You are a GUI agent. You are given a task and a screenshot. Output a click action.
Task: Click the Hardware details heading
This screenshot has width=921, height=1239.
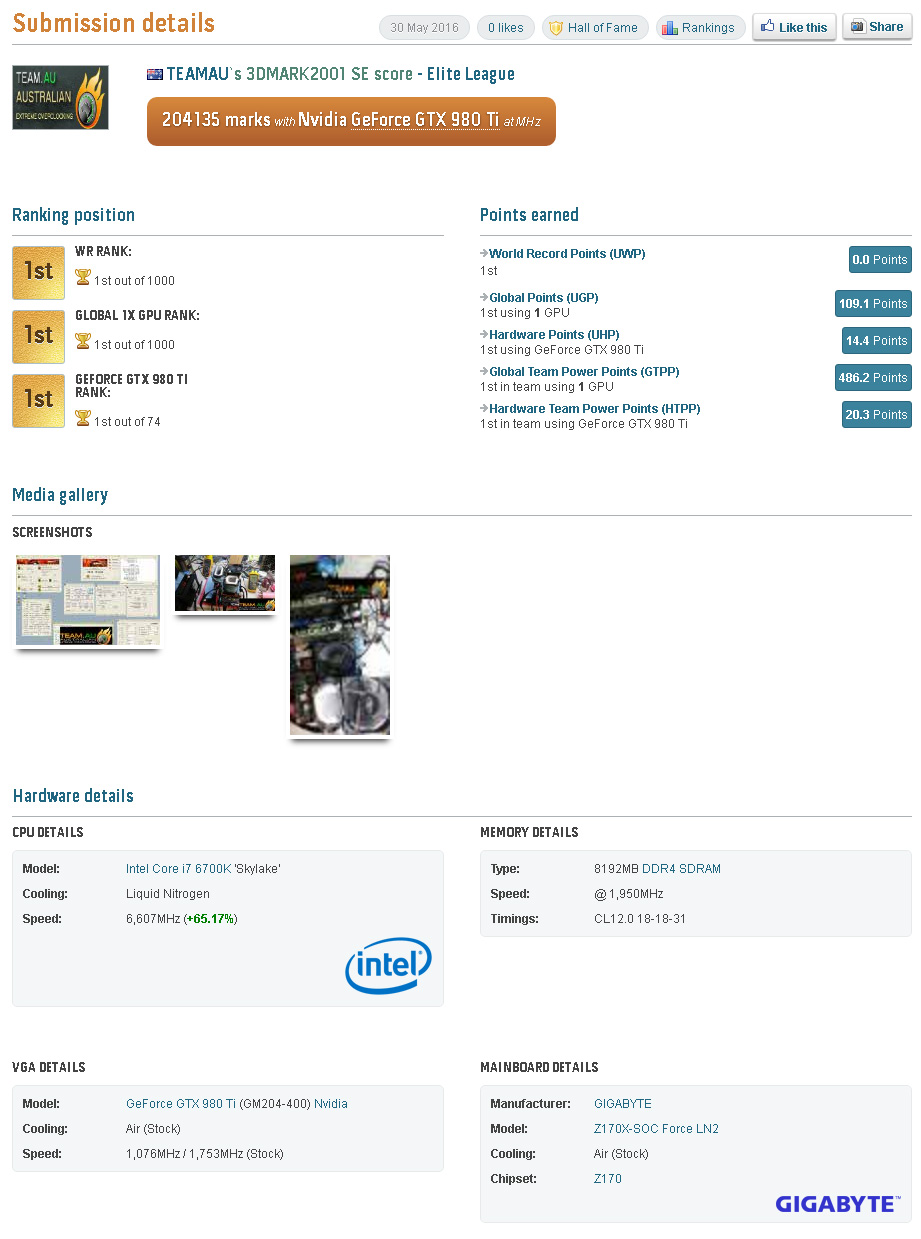click(x=73, y=796)
